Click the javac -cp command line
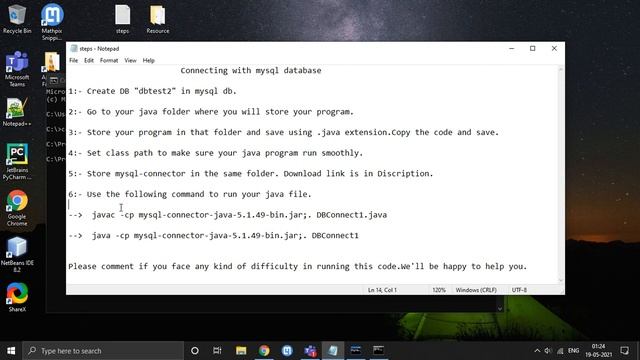Viewport: 640px width, 360px height. 228,215
